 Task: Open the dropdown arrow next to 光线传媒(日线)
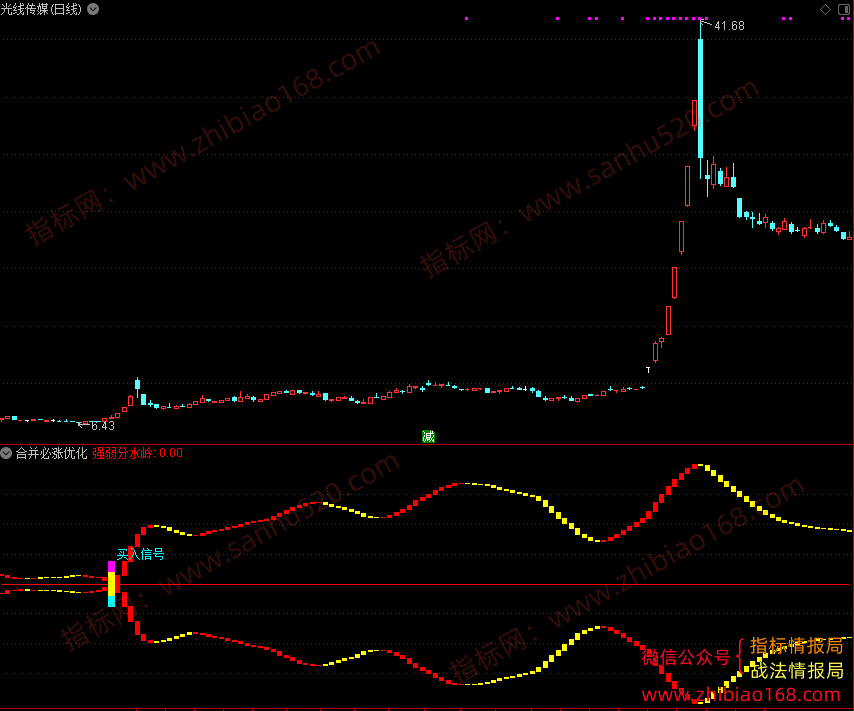point(93,9)
